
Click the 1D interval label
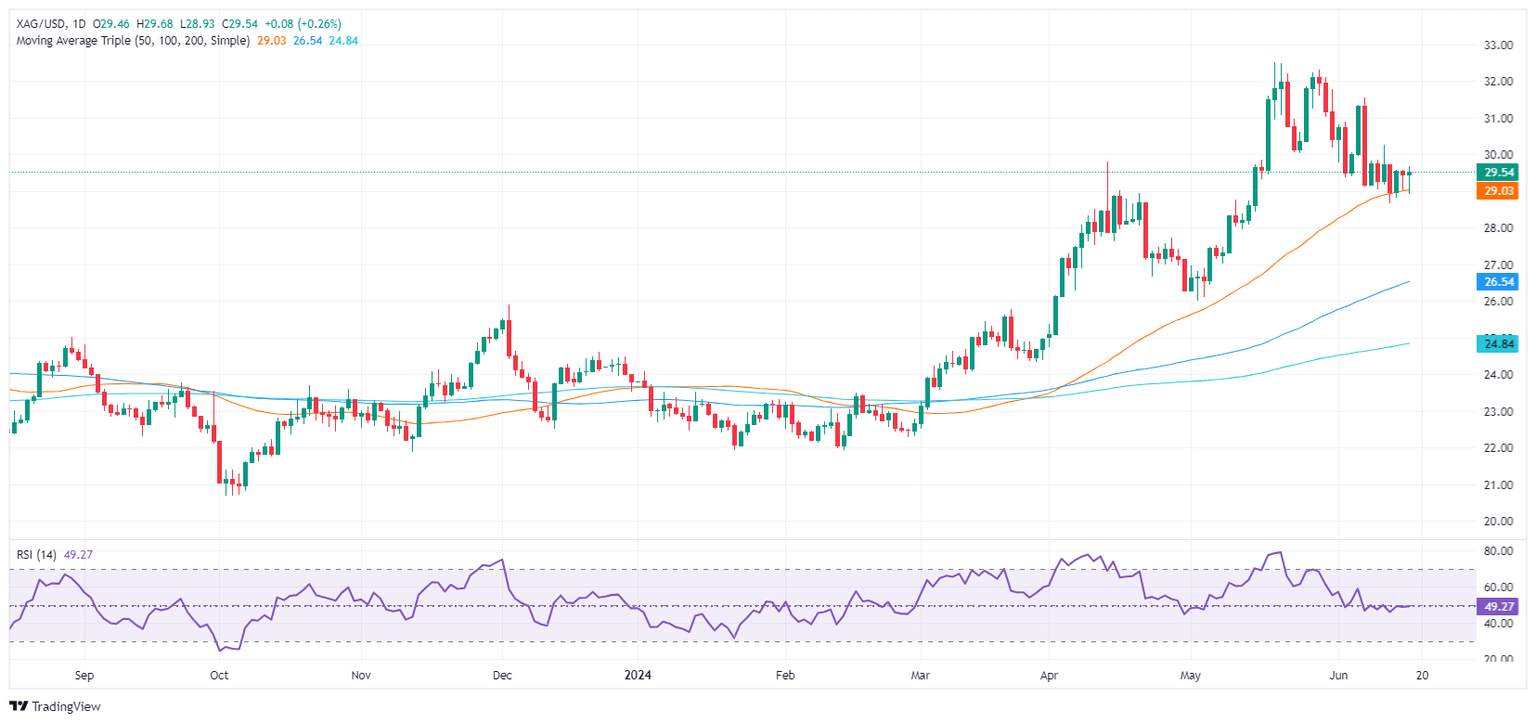coord(79,24)
